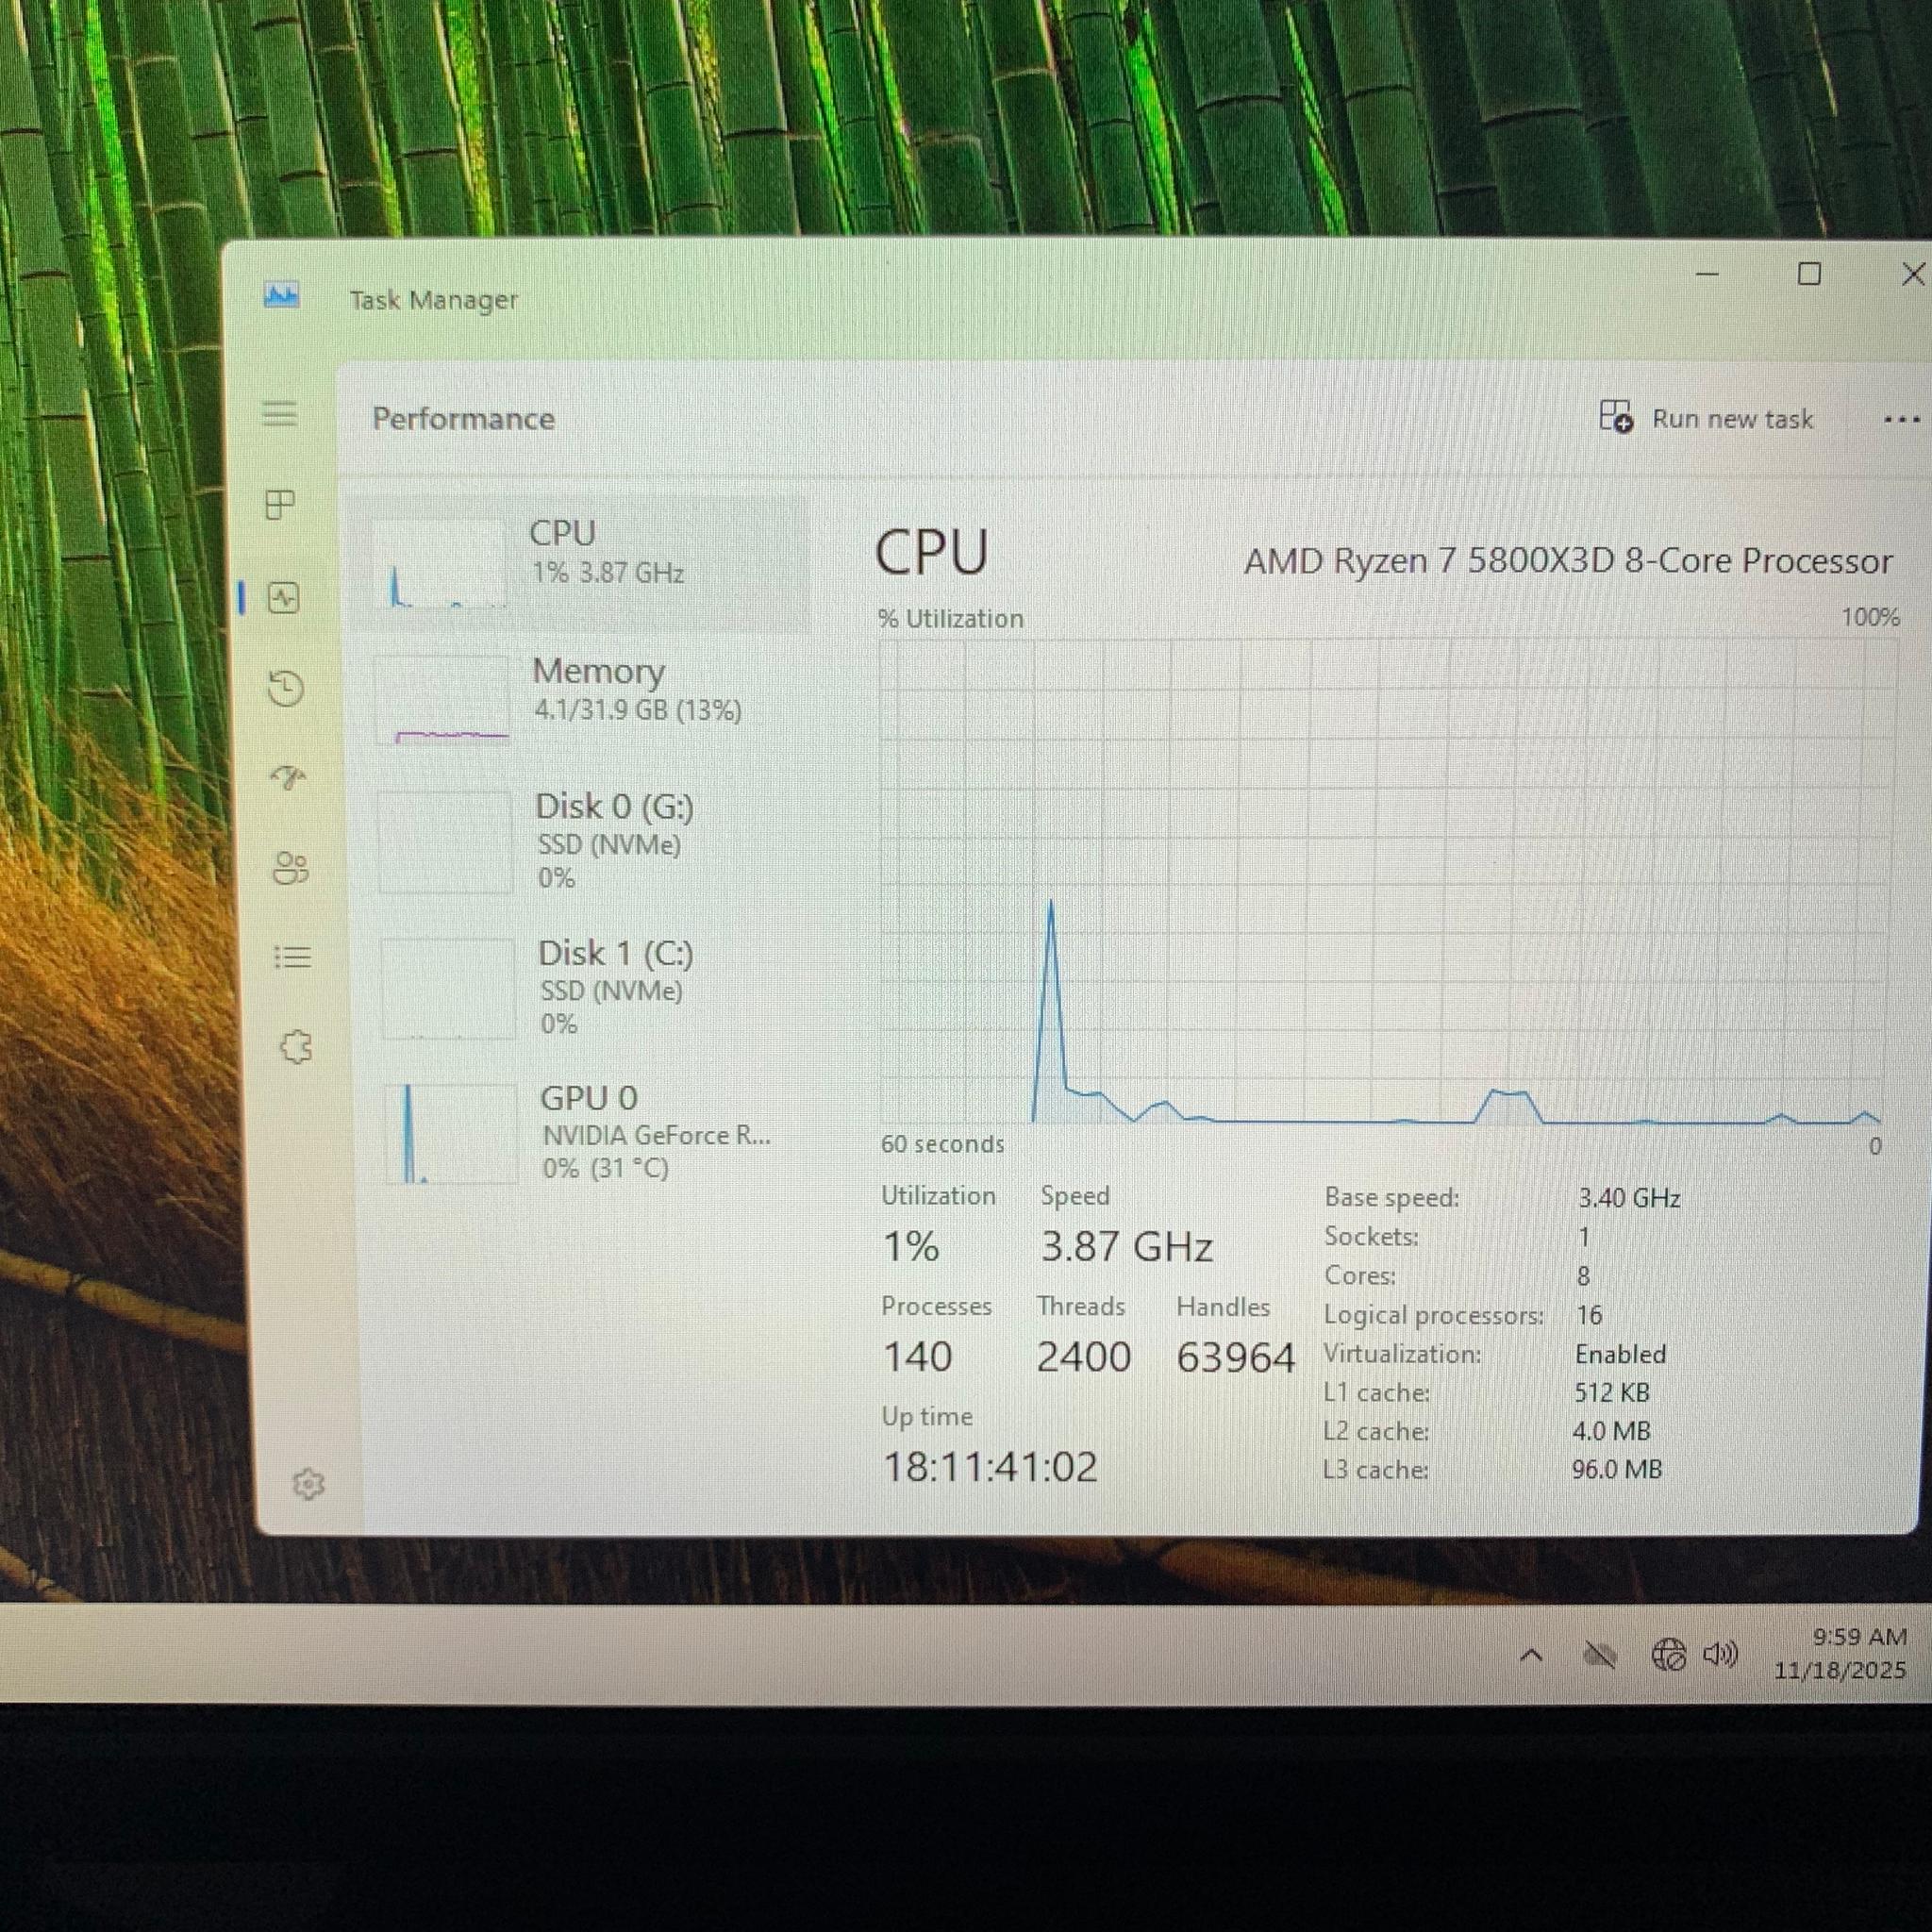
Task: Click the Up time value 18:11:41:02
Action: coord(990,1467)
